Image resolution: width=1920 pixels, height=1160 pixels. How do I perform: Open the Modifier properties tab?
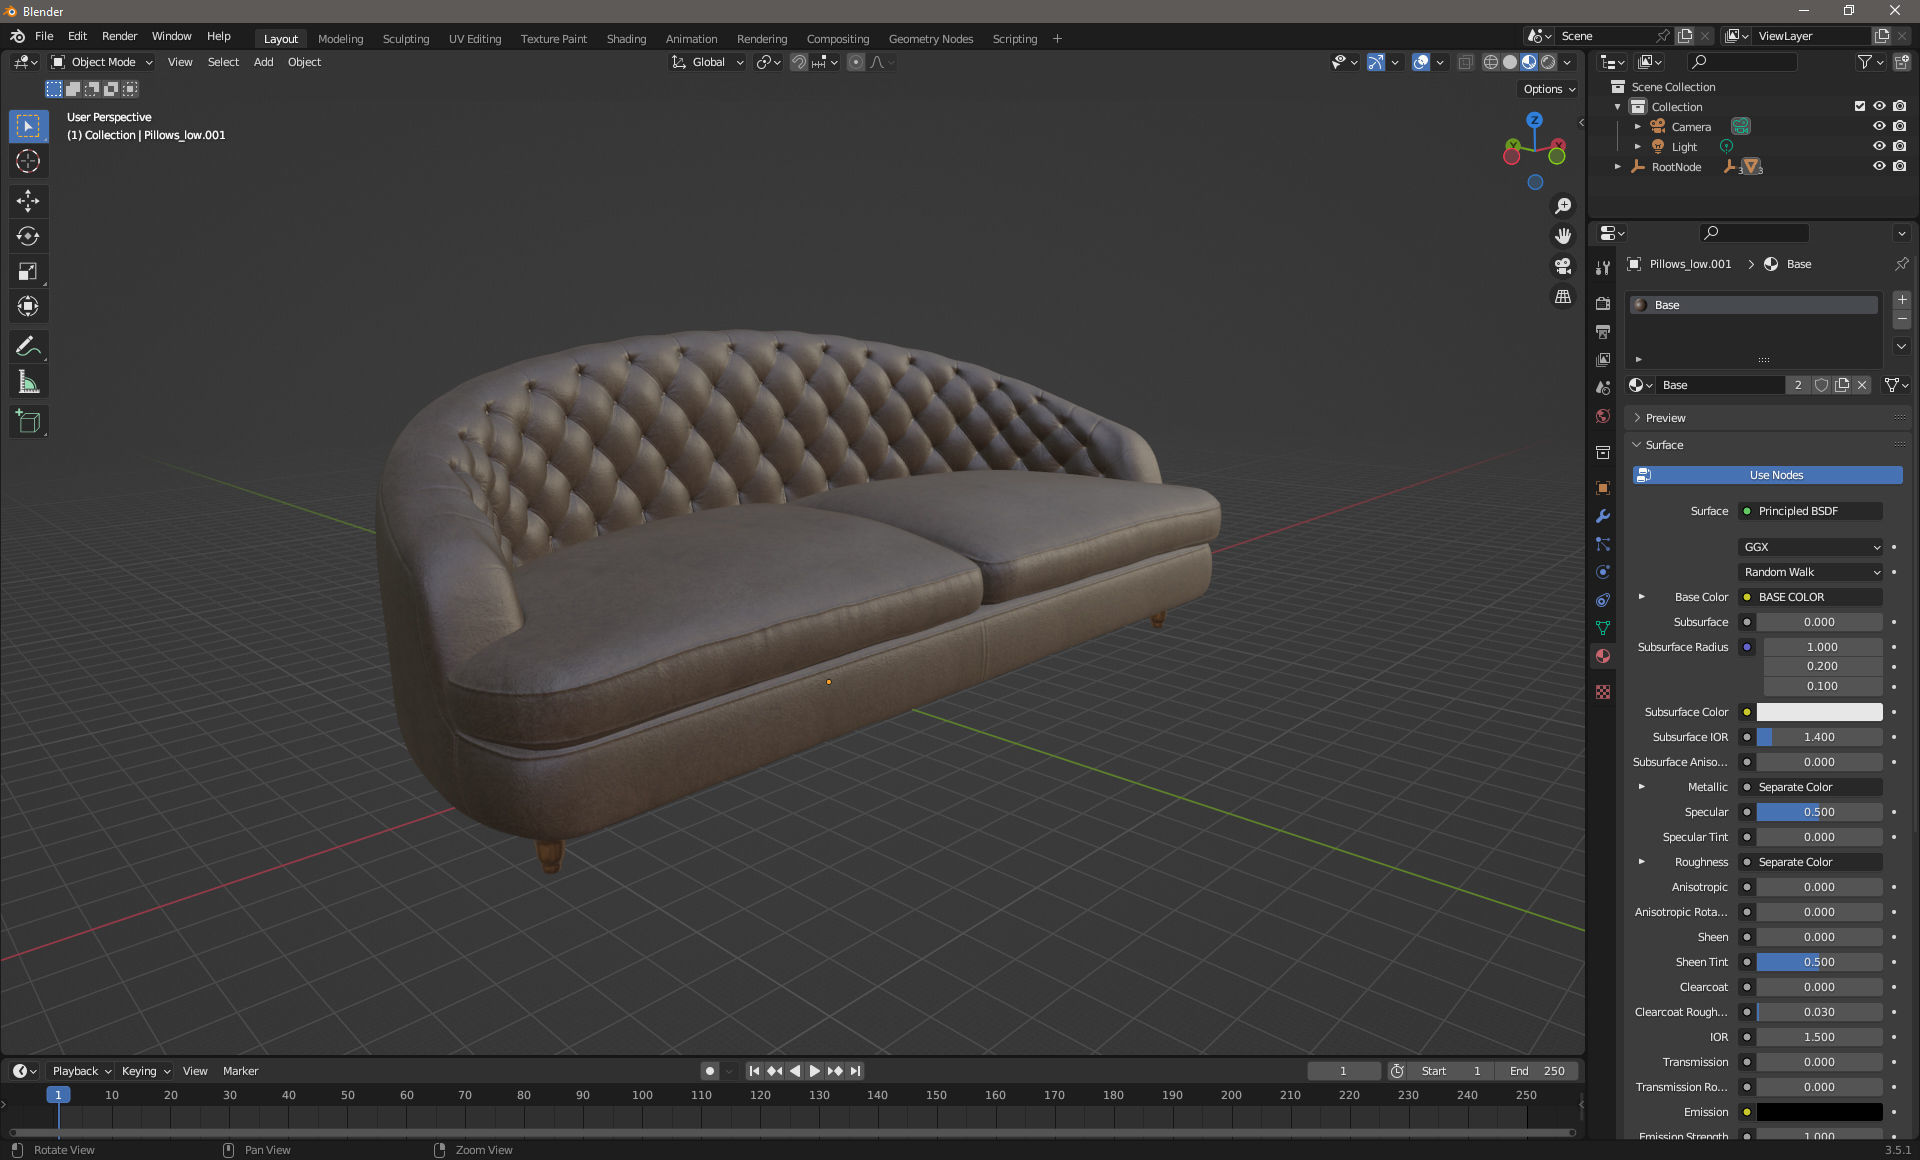click(1603, 516)
